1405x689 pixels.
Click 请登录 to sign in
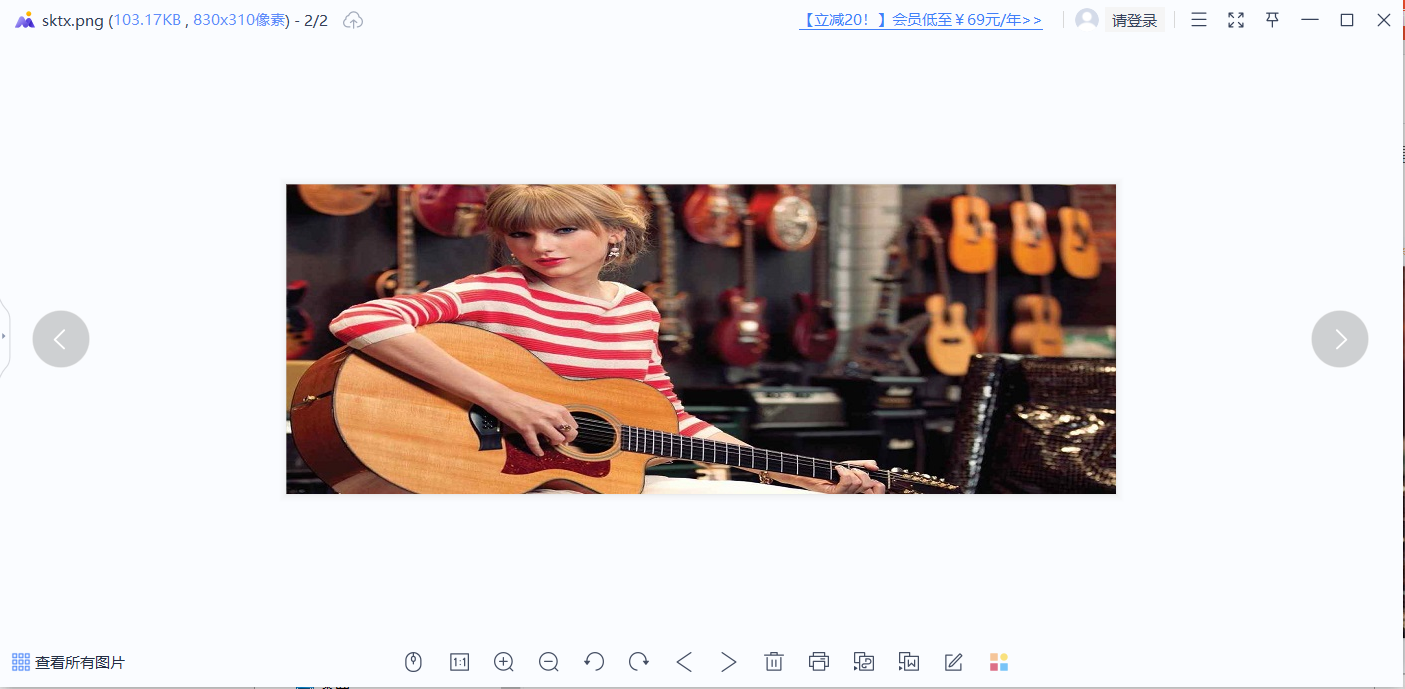pyautogui.click(x=1135, y=20)
